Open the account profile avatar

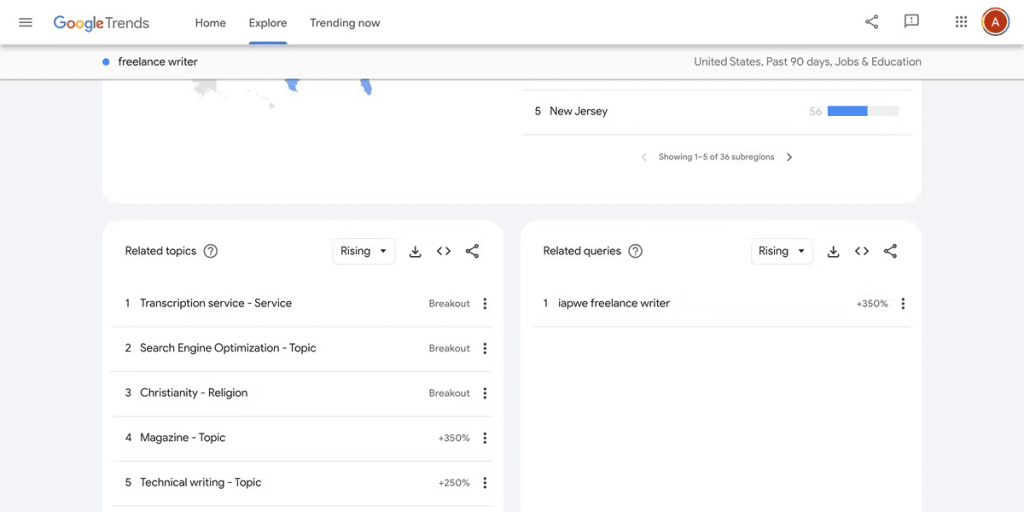(x=995, y=22)
